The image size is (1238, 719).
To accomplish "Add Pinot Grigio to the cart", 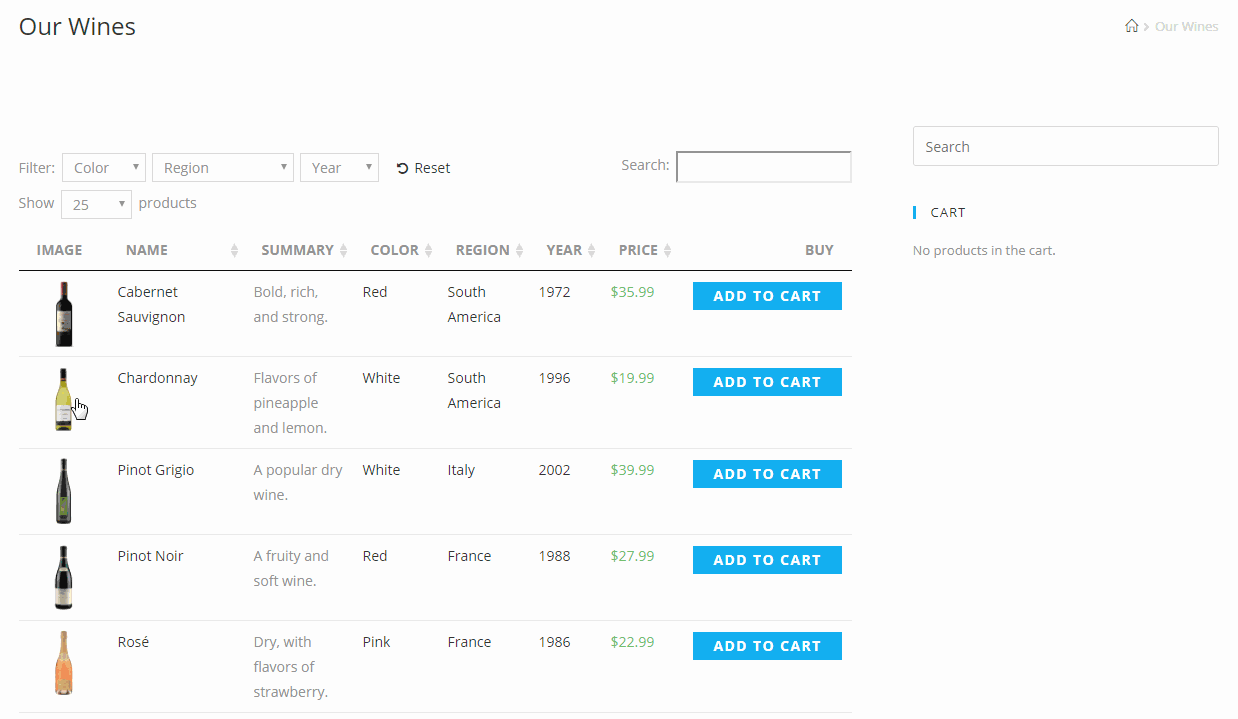I will [x=767, y=473].
